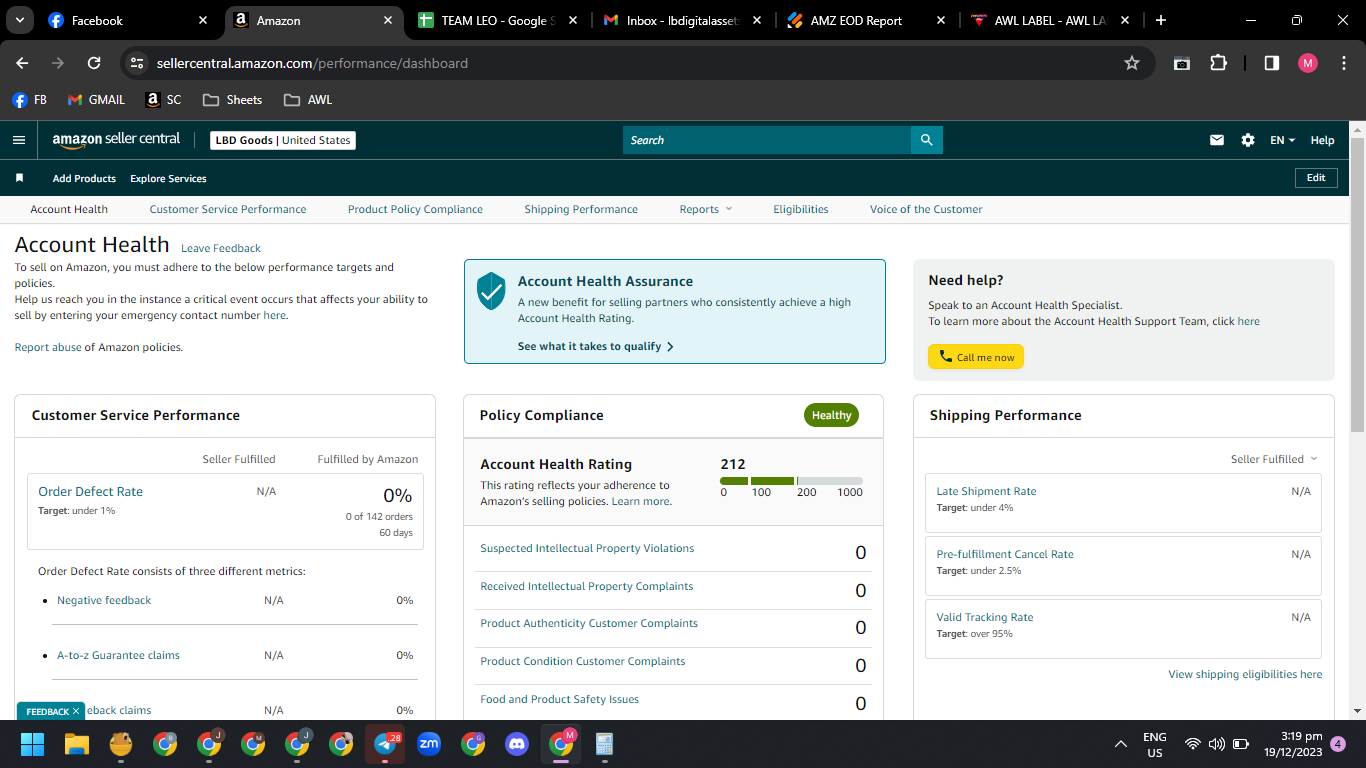Screen dimensions: 1366x768
Task: Open the Leave Feedback link
Action: point(221,248)
